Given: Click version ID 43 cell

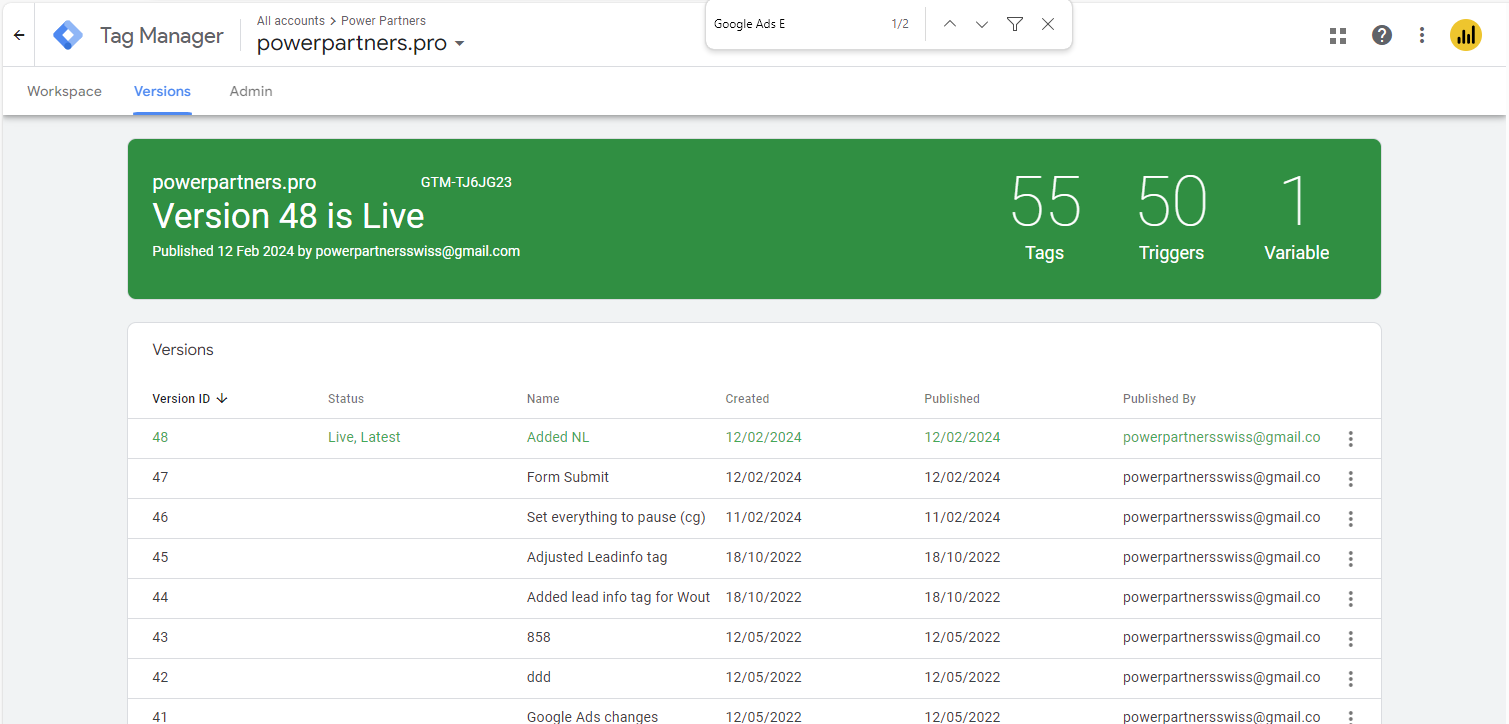Looking at the screenshot, I should coord(160,637).
